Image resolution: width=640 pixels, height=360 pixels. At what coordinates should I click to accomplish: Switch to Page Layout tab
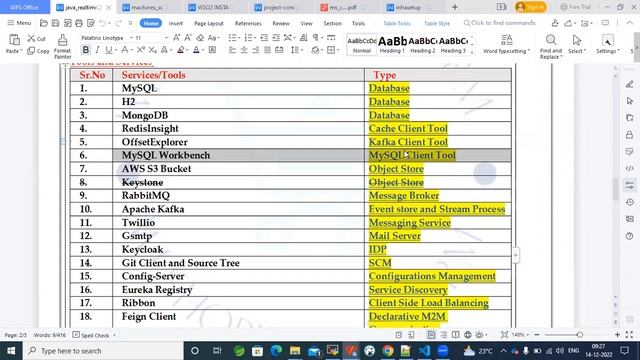coord(209,23)
